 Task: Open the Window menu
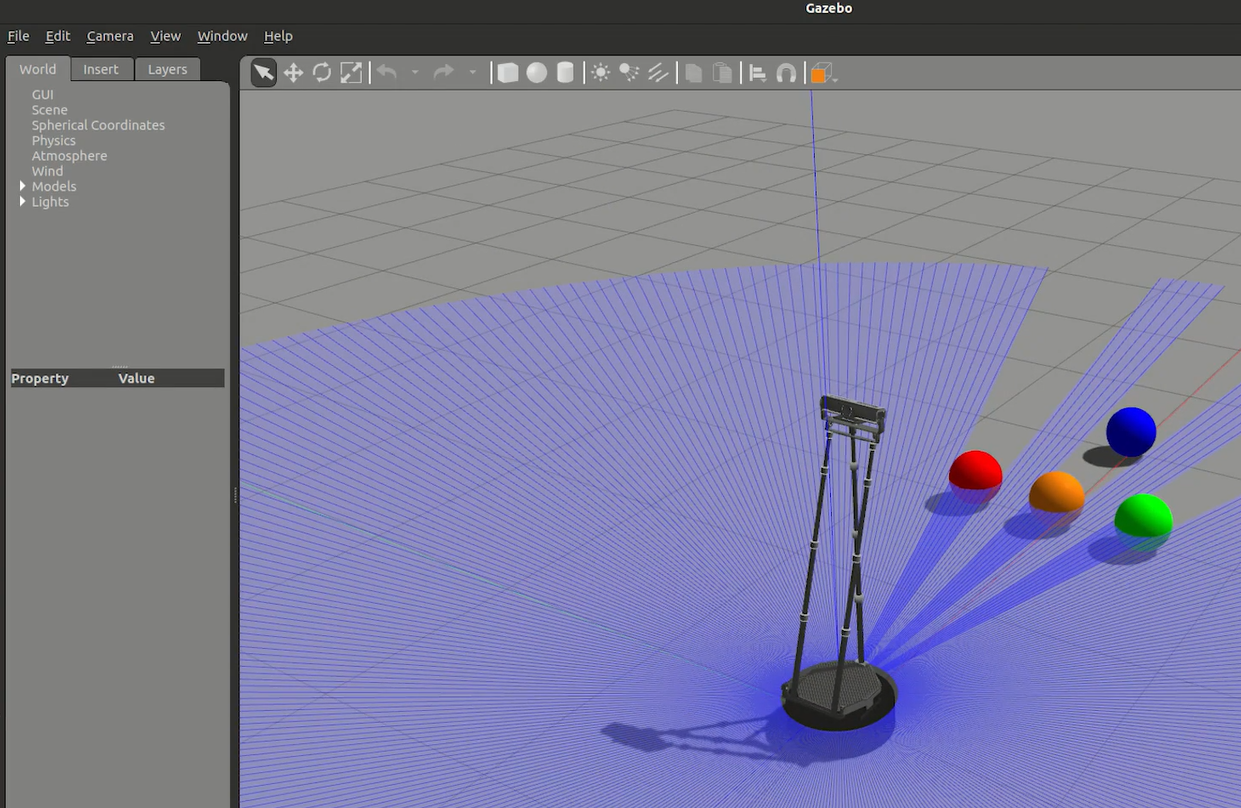pos(222,36)
